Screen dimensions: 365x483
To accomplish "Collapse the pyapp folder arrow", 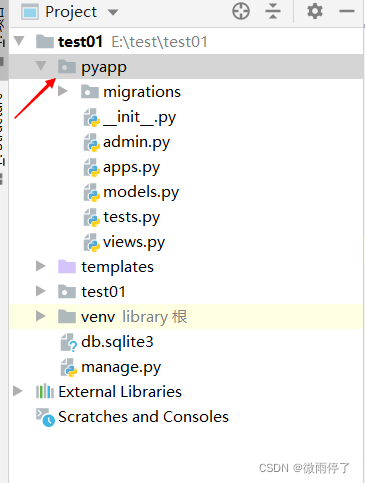I will click(41, 66).
